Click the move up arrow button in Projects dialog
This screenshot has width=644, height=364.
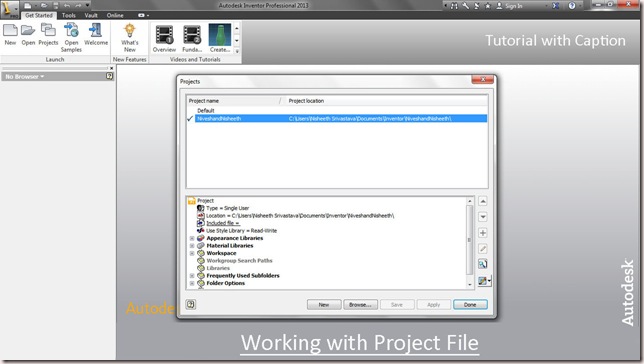pyautogui.click(x=483, y=201)
